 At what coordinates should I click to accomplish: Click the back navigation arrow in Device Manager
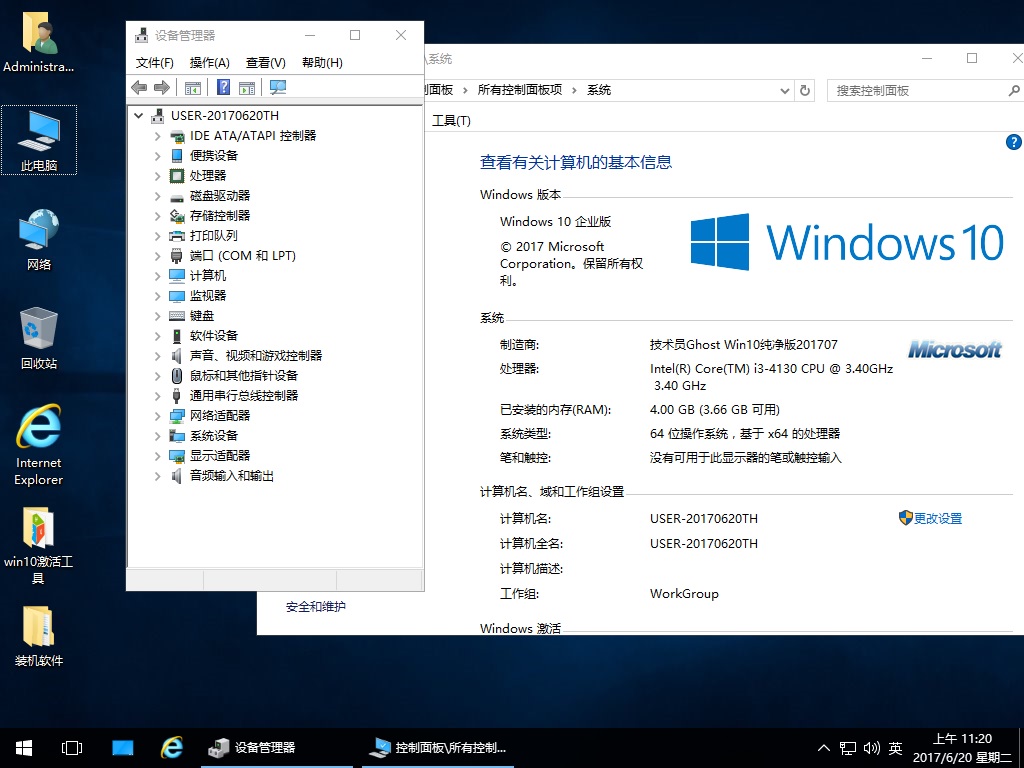[139, 87]
